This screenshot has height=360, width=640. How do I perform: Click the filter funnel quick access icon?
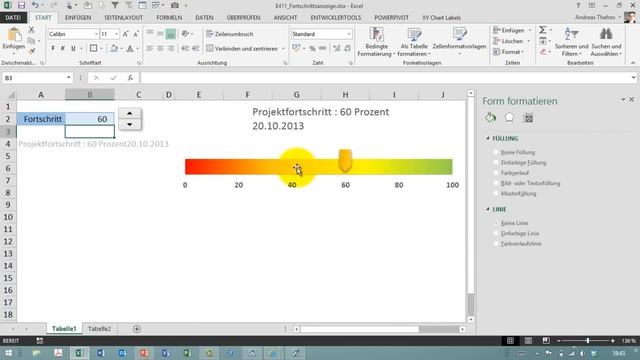click(x=115, y=5)
